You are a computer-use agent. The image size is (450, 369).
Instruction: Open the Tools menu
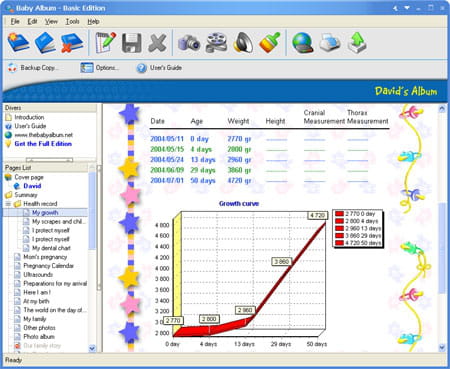tap(72, 22)
